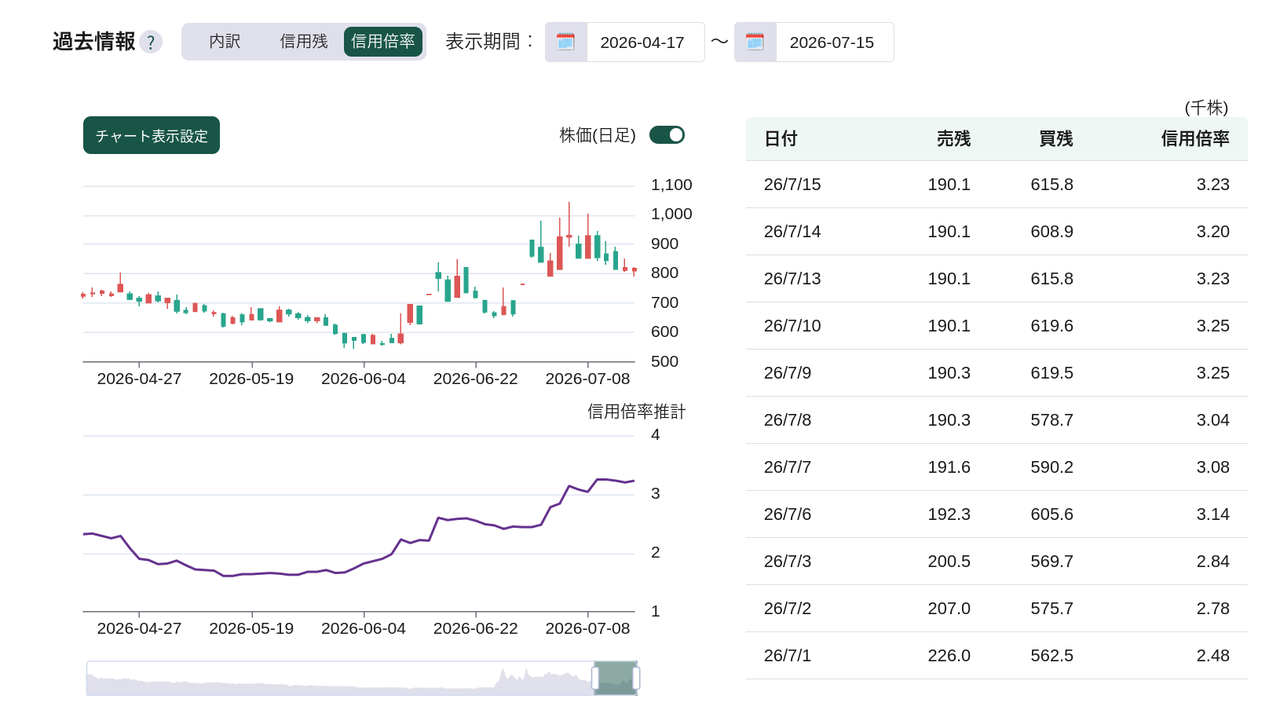Select the 26/7/1 date cell
Screen dimensions: 1280x703
click(788, 655)
